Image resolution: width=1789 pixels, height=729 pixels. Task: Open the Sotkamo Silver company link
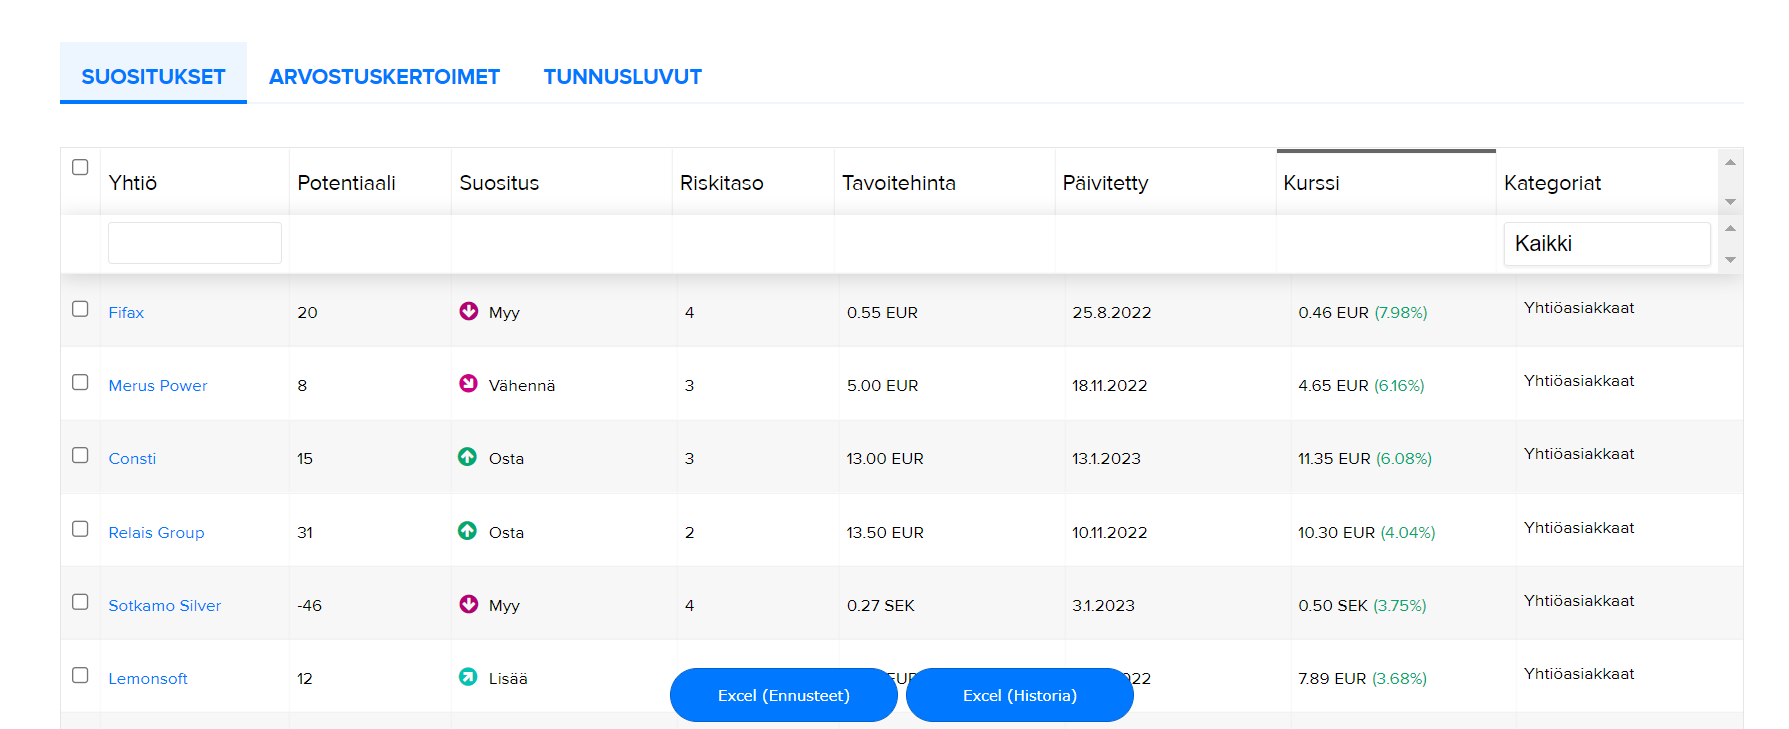click(x=165, y=606)
